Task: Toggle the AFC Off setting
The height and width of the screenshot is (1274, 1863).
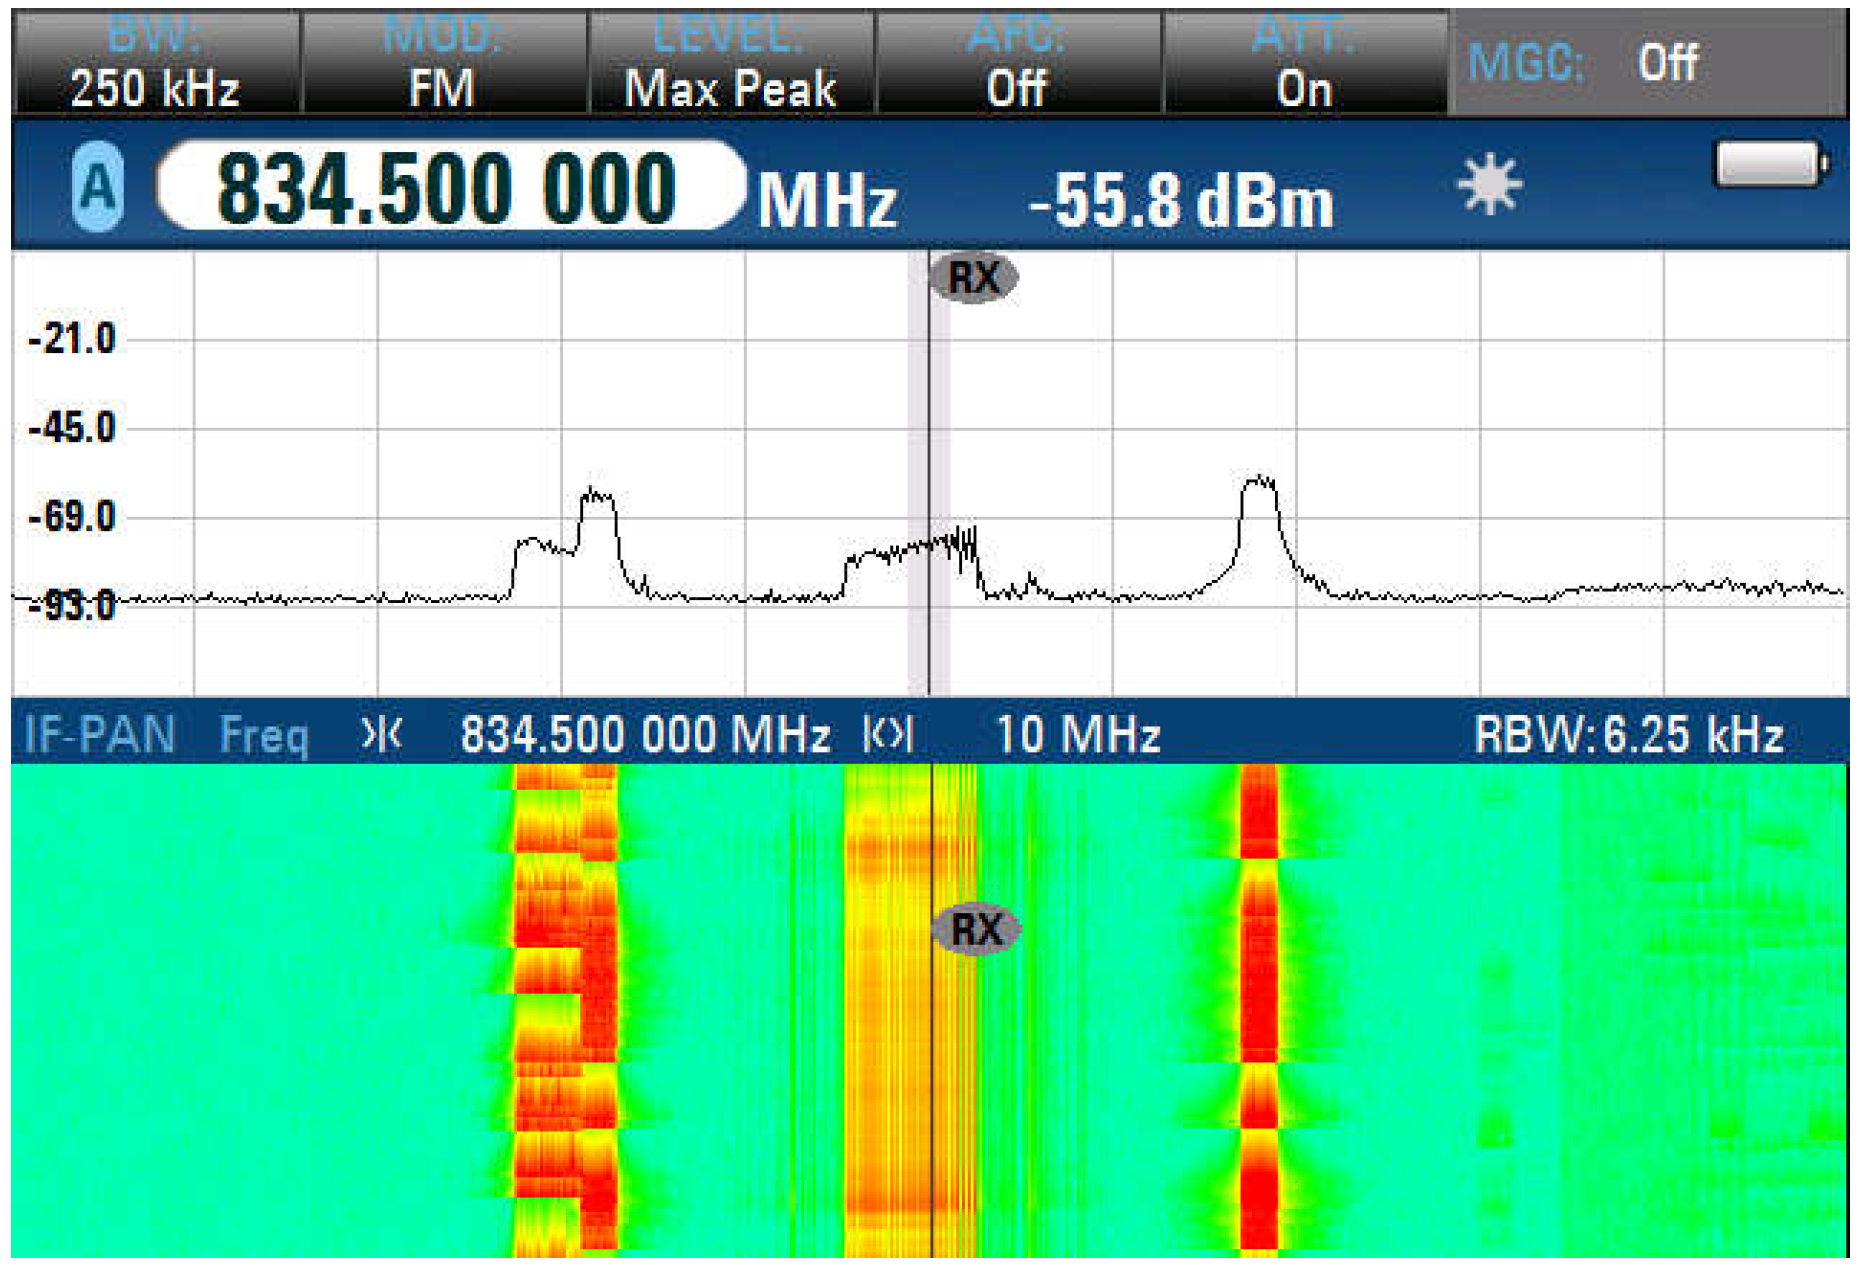Action: click(1018, 64)
